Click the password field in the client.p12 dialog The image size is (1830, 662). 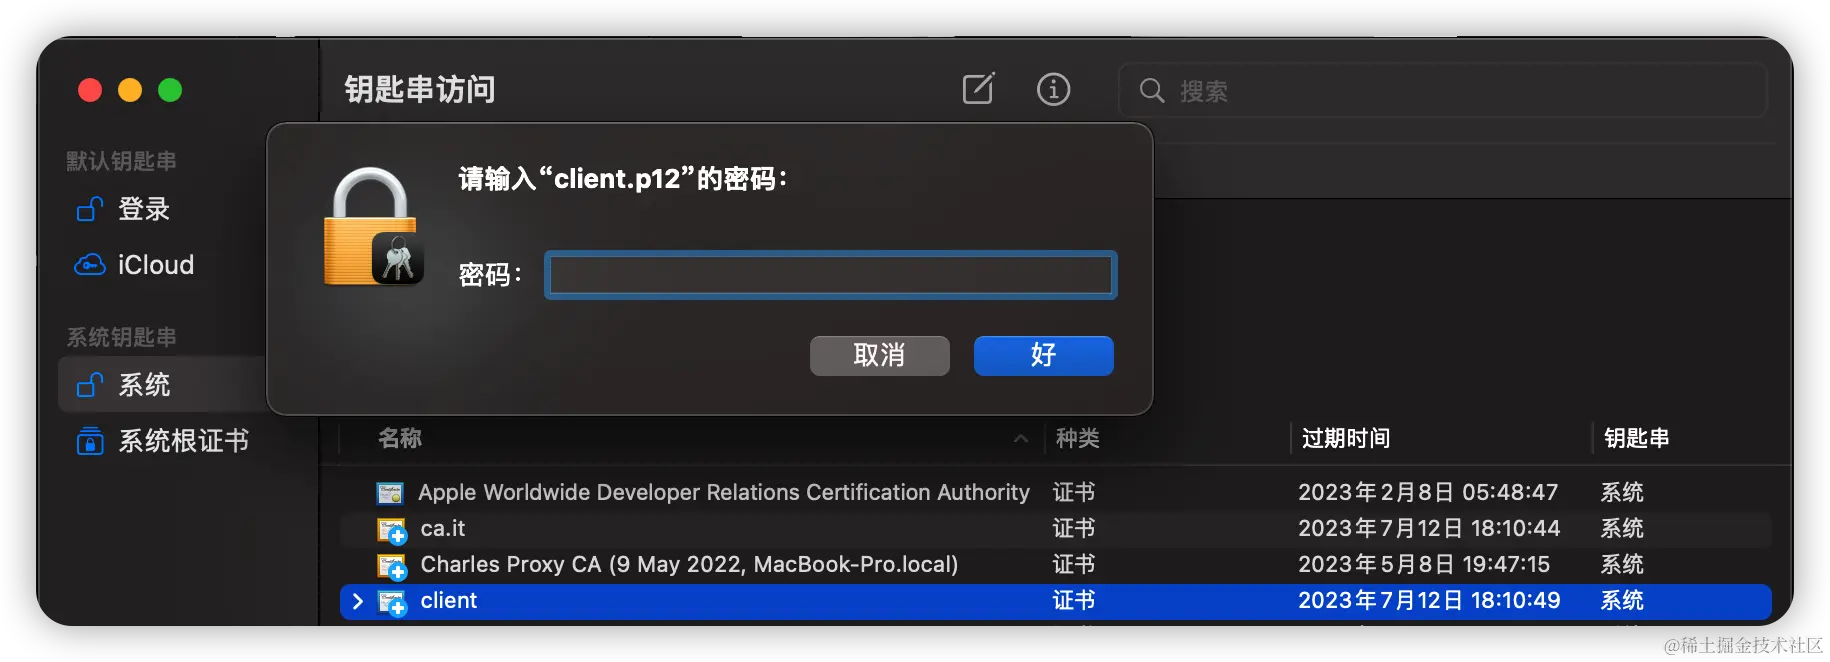(831, 275)
